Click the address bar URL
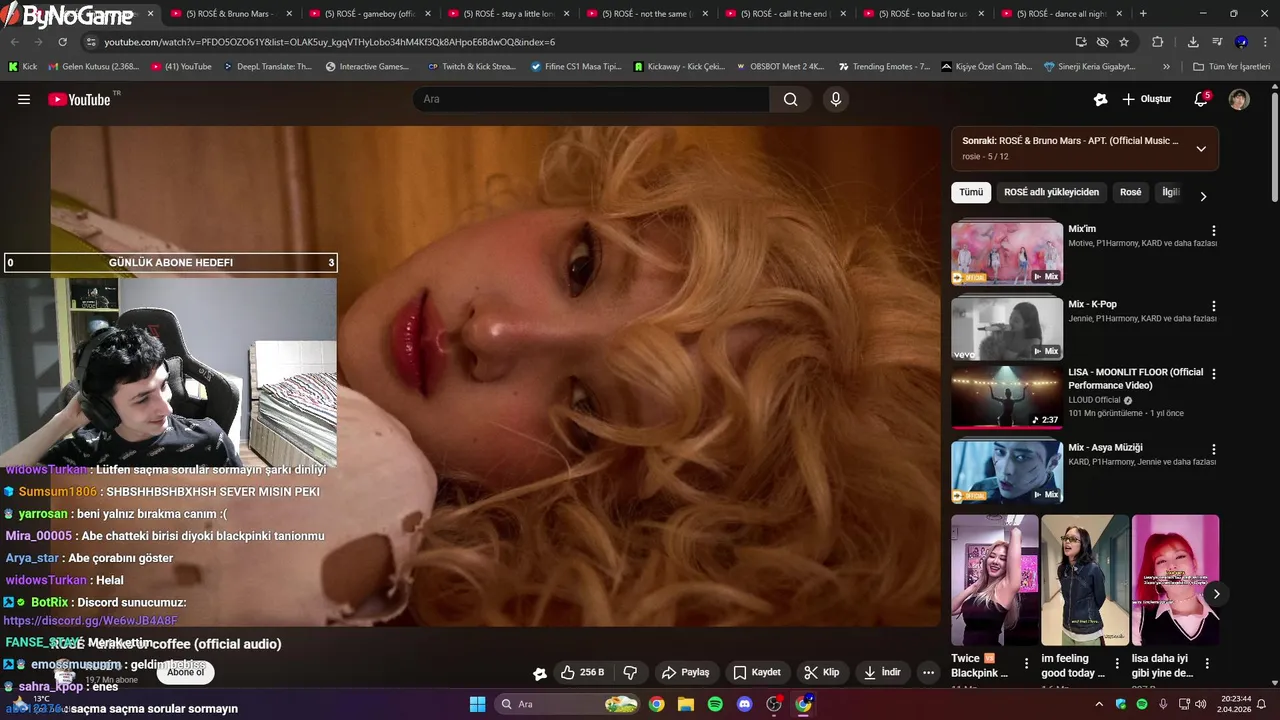Viewport: 1280px width, 720px height. pos(330,42)
